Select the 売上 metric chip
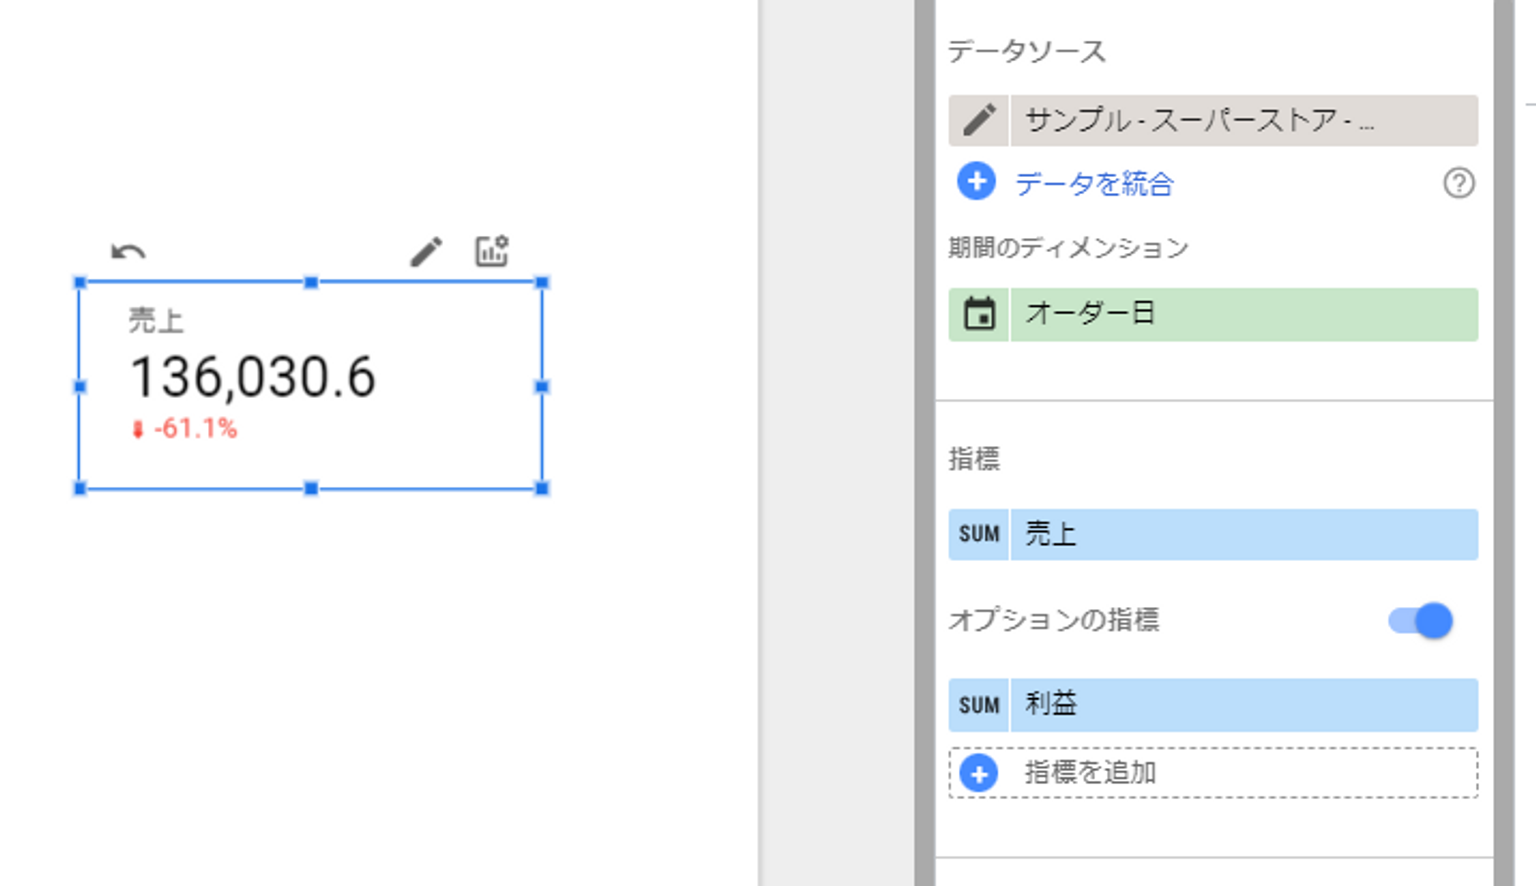 1244,534
